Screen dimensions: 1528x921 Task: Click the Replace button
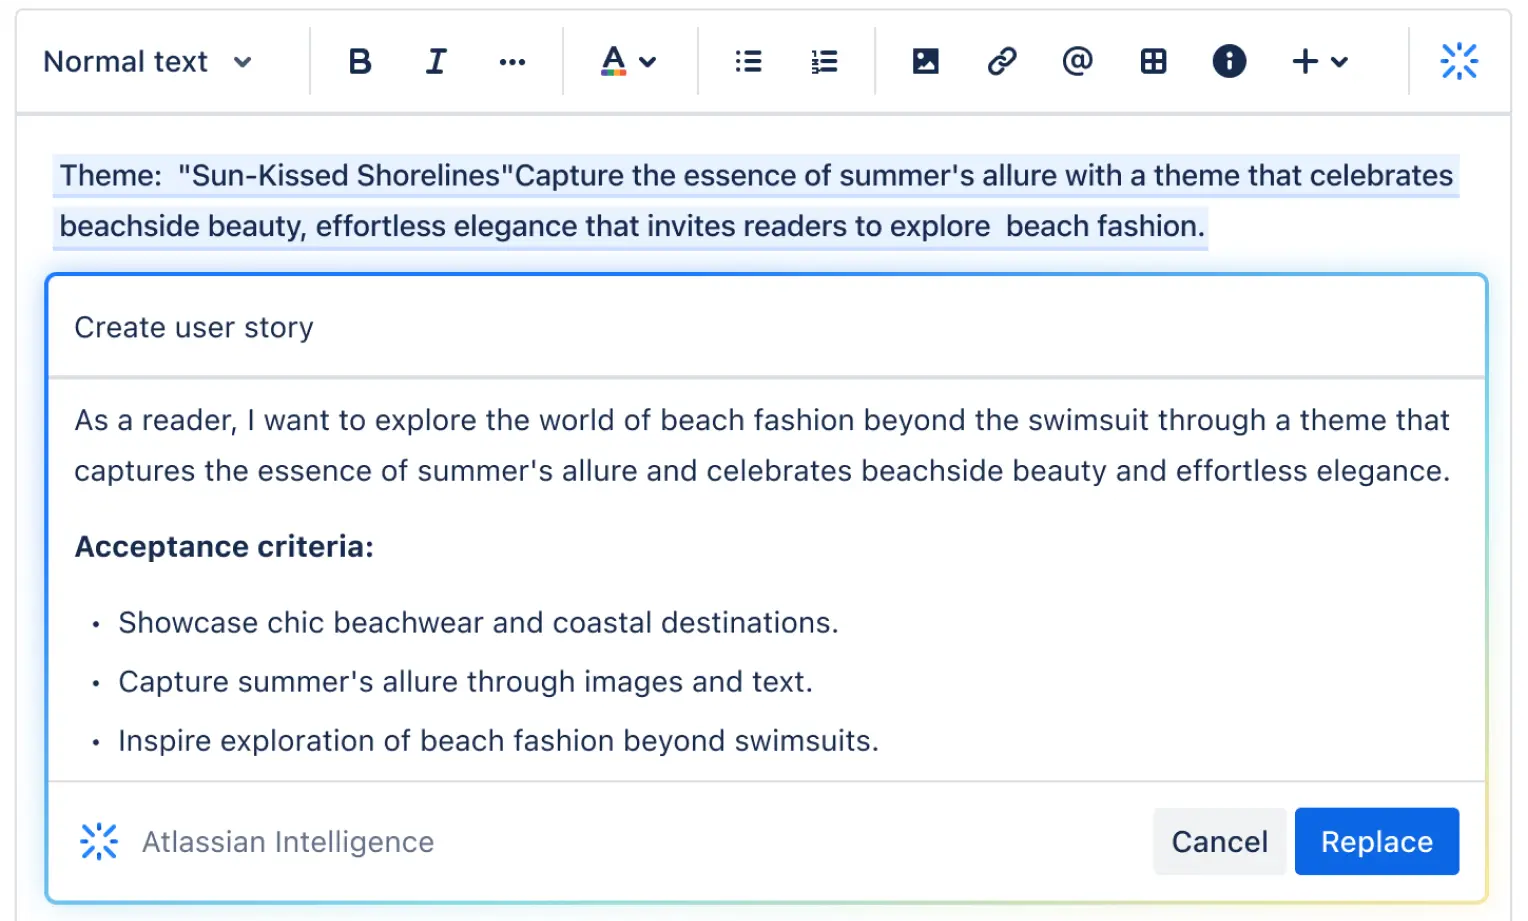[x=1376, y=842]
